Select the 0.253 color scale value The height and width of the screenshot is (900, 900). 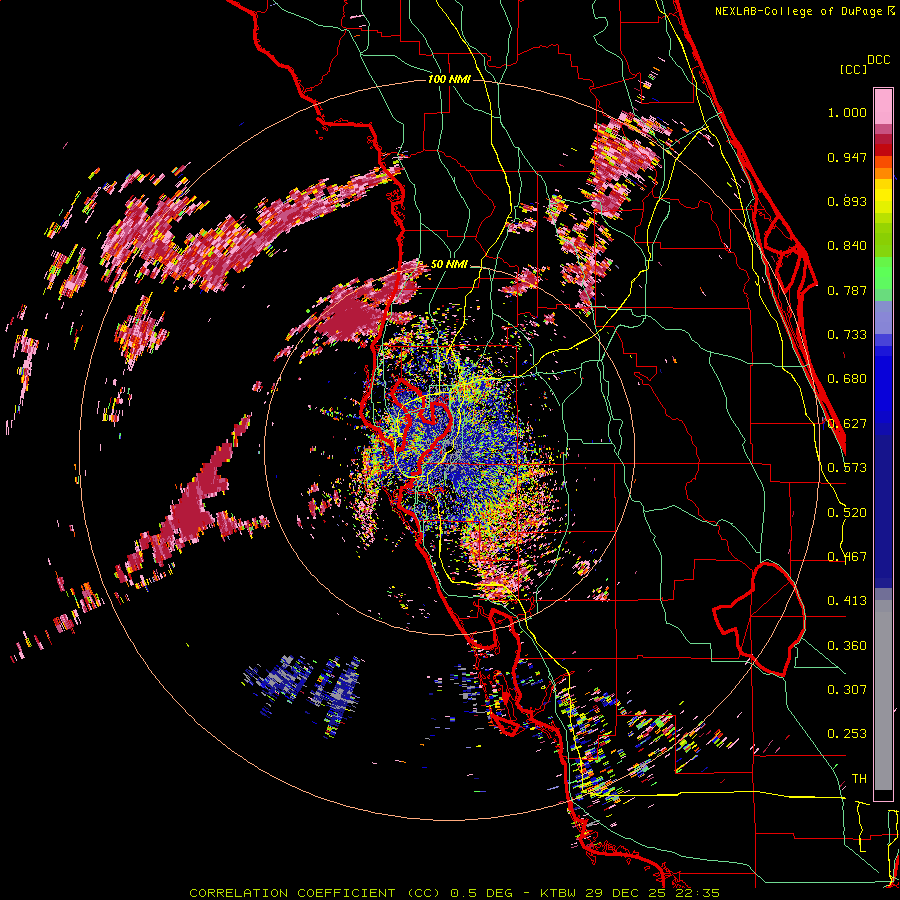pos(847,734)
